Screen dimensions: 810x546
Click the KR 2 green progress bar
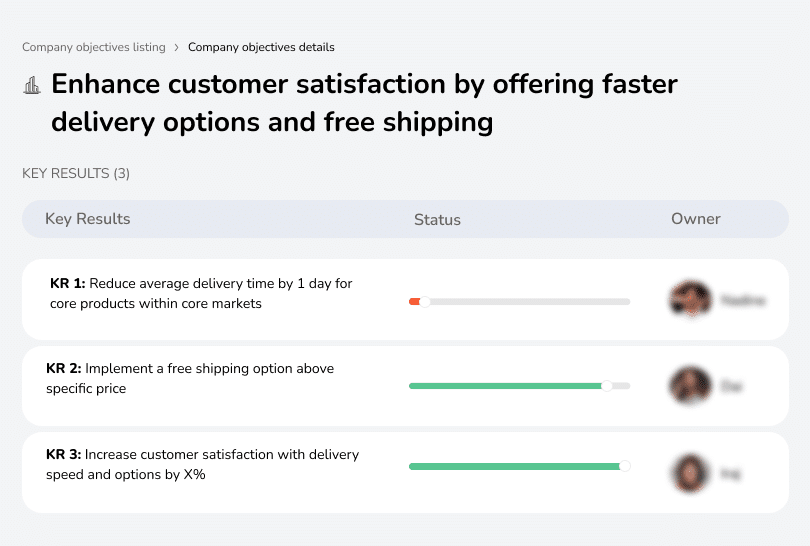(x=505, y=386)
